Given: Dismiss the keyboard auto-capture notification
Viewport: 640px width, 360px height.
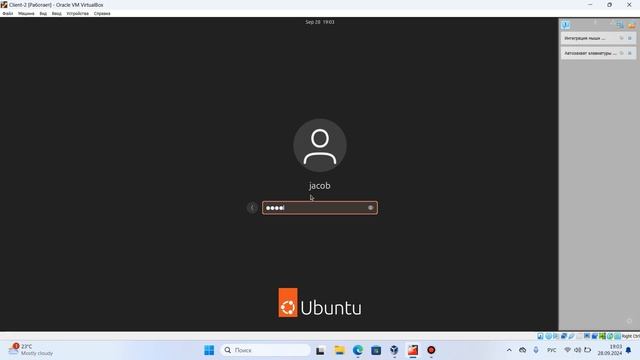Looking at the screenshot, I should coord(629,53).
